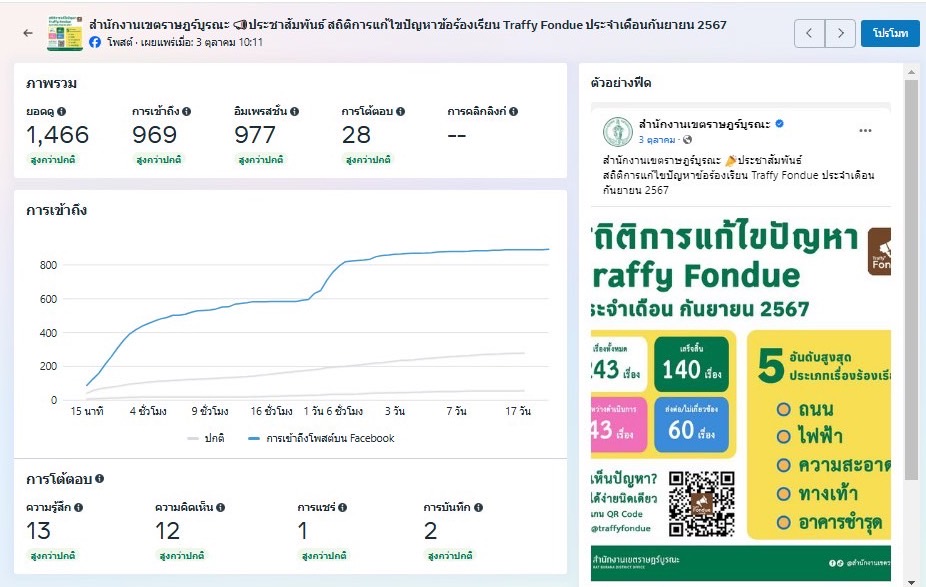Click the public globe icon under page name
Screen dimensions: 926x587
pyautogui.click(x=687, y=140)
